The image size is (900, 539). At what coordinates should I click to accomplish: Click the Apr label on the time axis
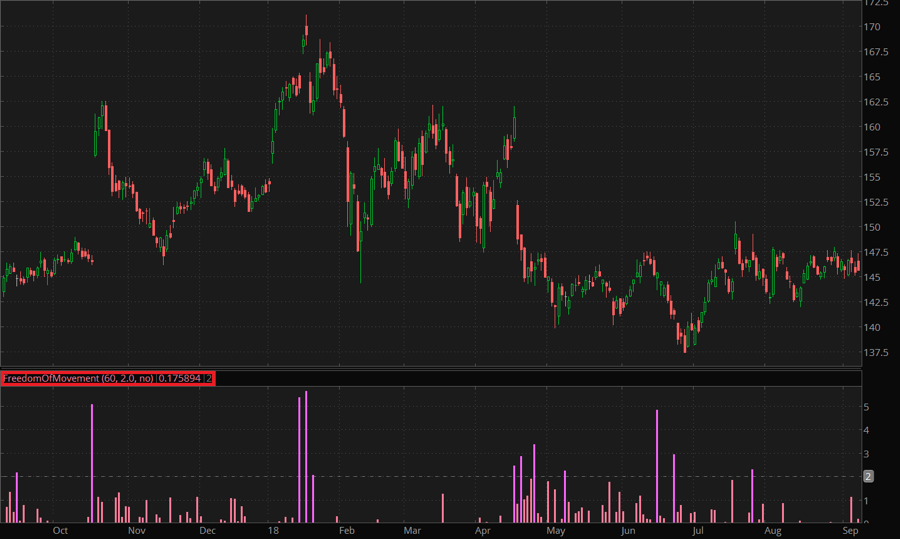[x=484, y=531]
